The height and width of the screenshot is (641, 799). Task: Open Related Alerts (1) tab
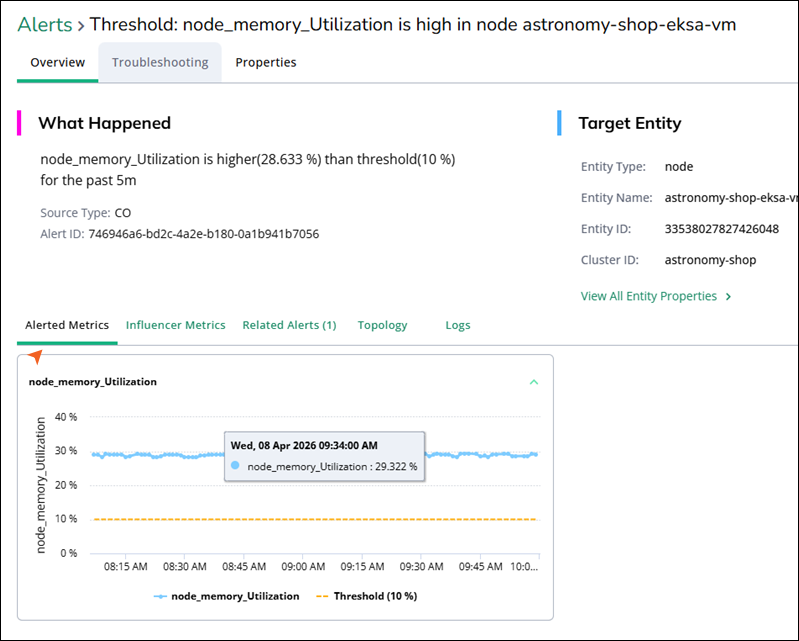[289, 325]
